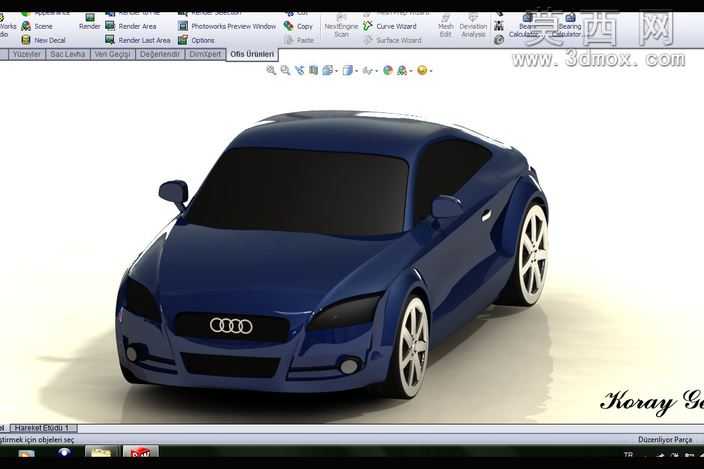
Task: Click the yellow View Settings sphere icon
Action: [422, 70]
